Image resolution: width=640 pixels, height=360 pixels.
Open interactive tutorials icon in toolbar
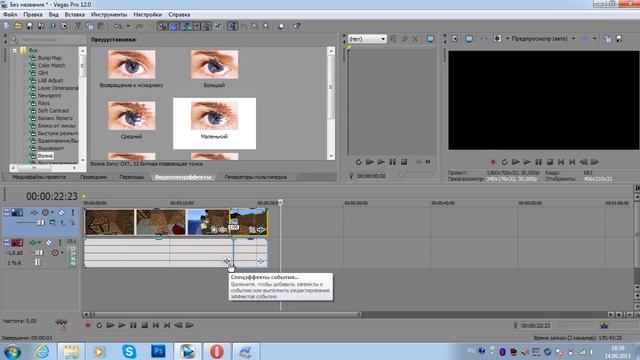pyautogui.click(x=281, y=26)
